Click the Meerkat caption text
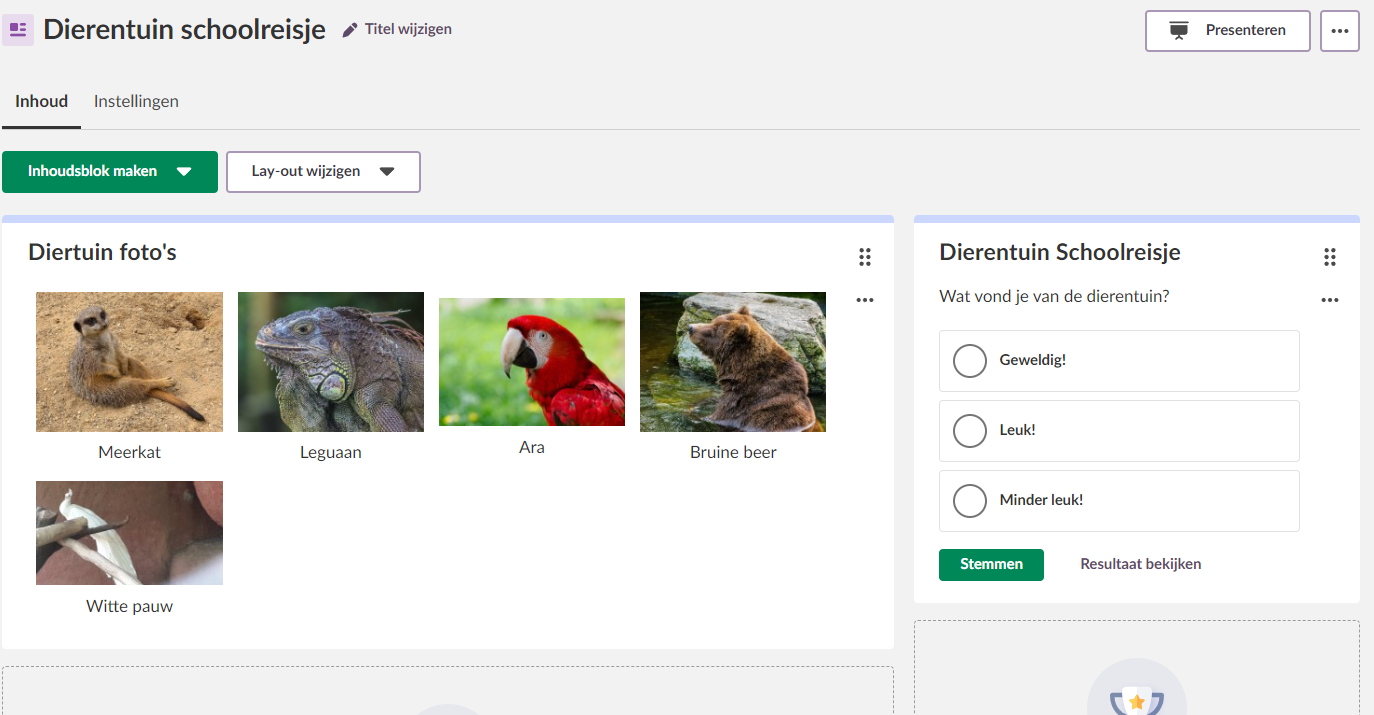Screen dimensions: 1374x715 point(129,452)
